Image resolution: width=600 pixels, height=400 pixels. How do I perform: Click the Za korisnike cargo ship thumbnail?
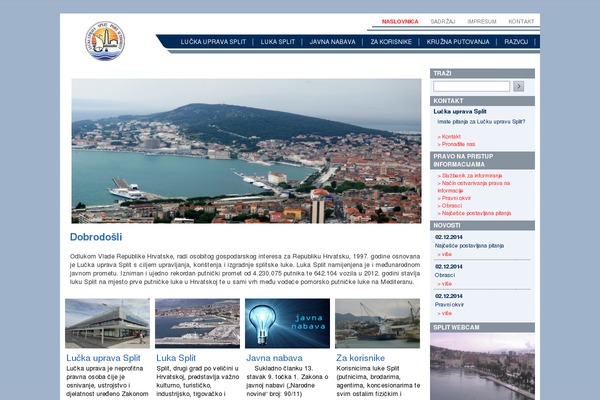tap(377, 323)
